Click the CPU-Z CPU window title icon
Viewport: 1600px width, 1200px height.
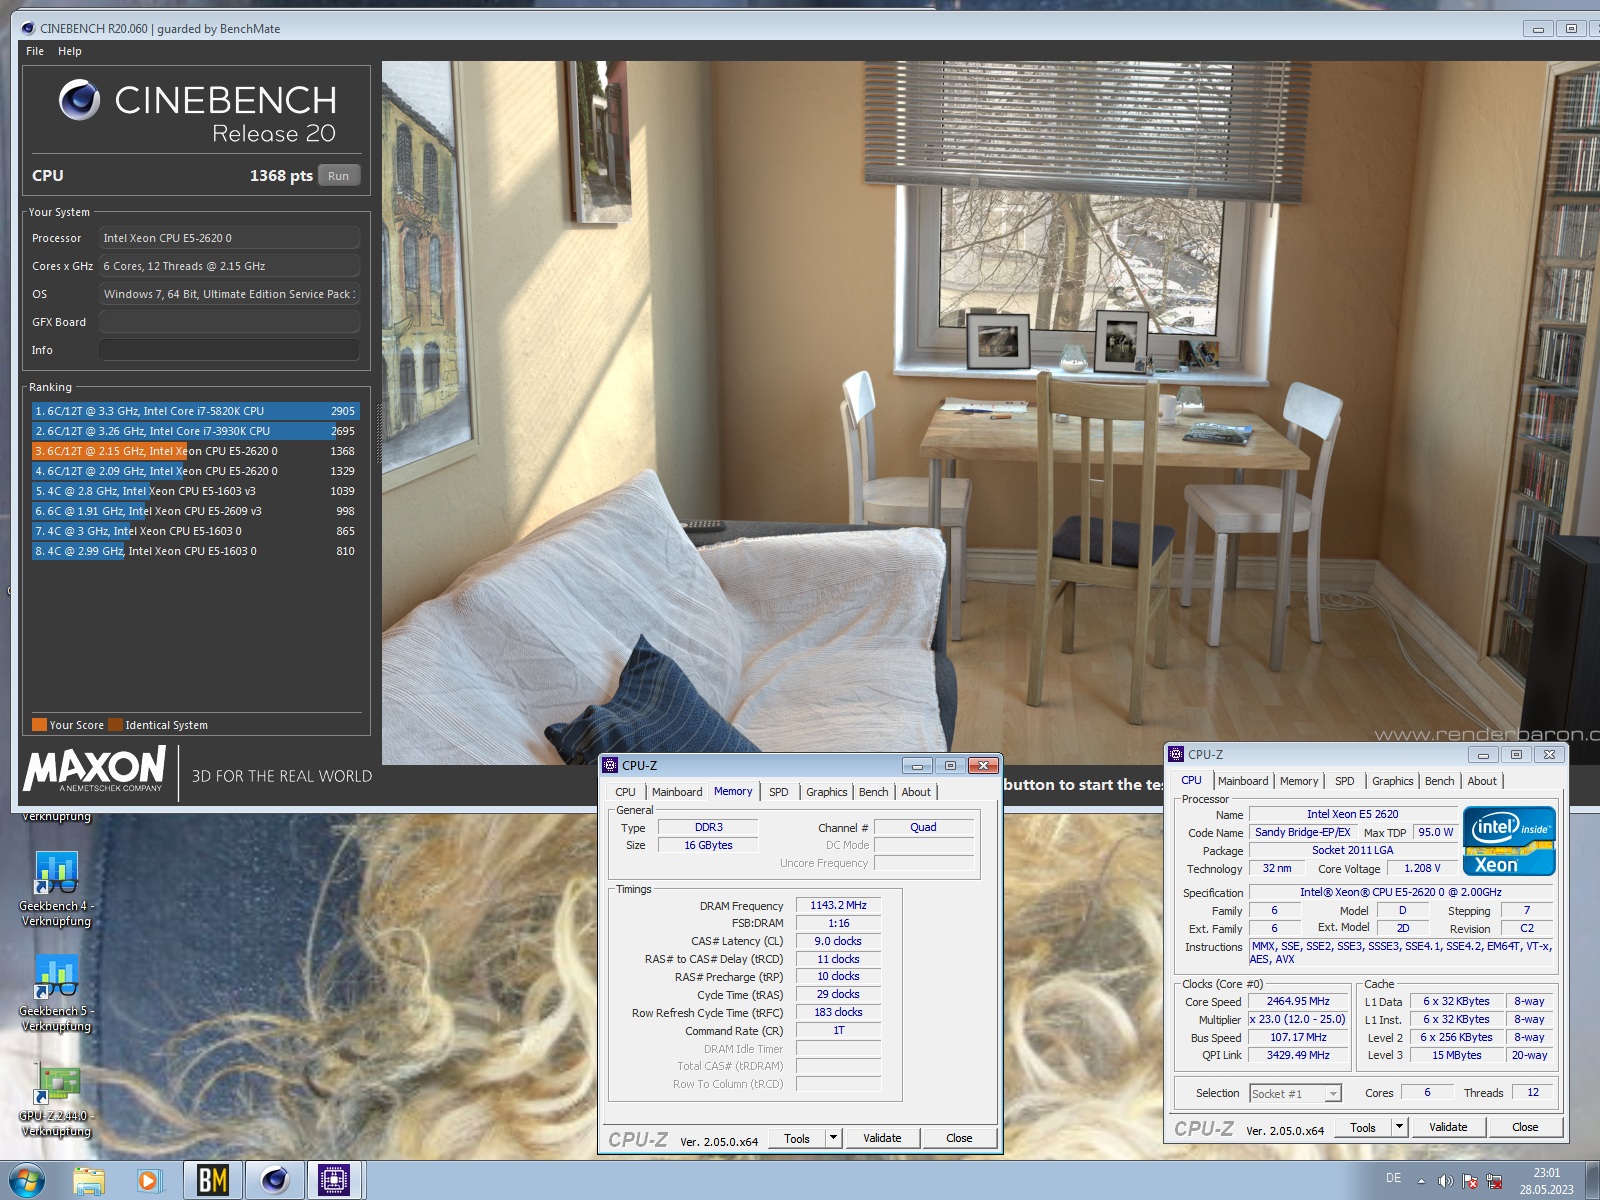[x=1176, y=754]
